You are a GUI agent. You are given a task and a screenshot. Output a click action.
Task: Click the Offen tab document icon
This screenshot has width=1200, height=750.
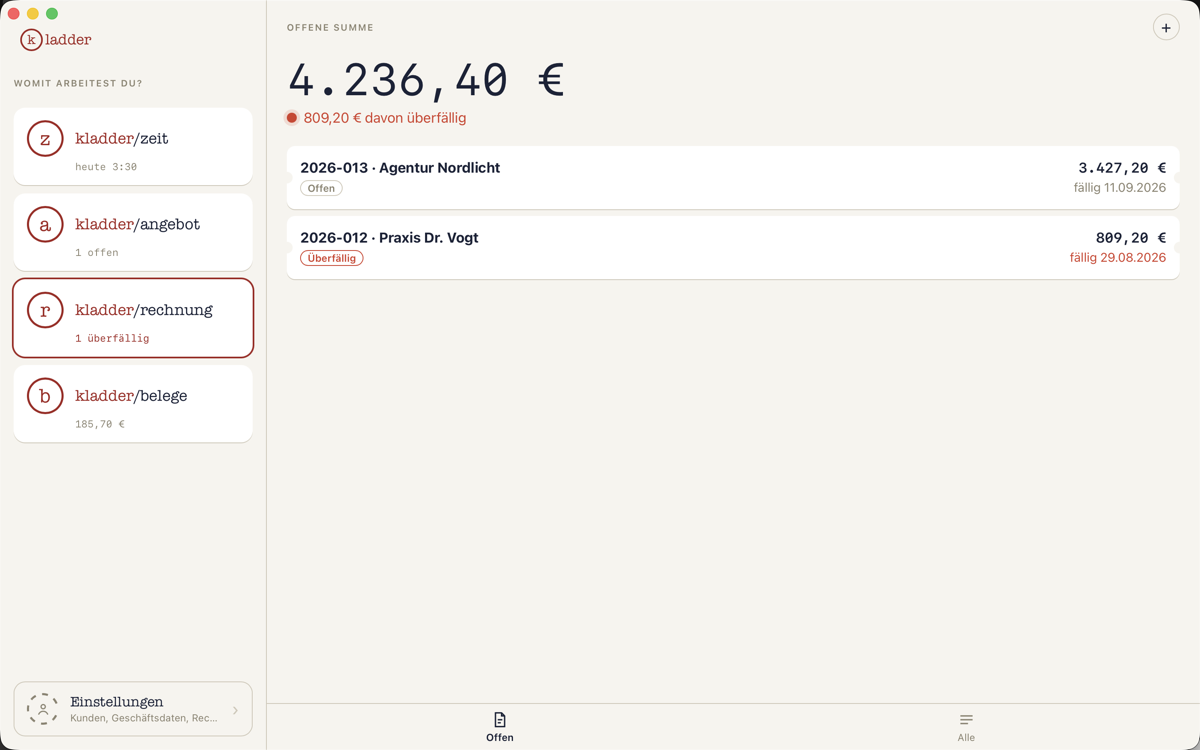(500, 720)
